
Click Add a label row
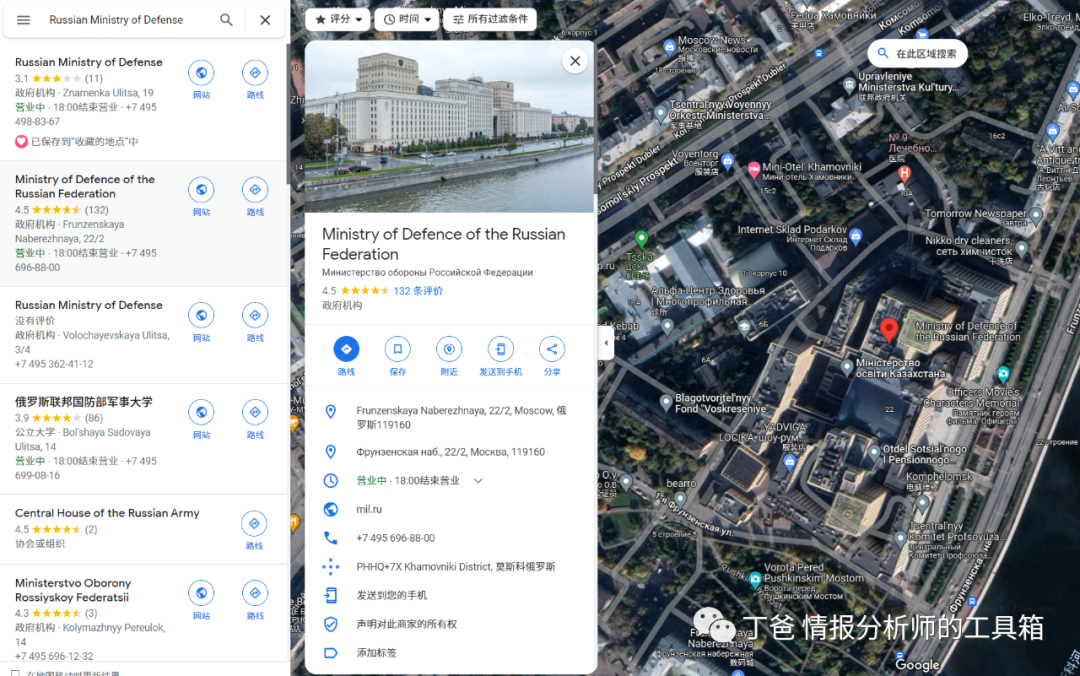click(x=450, y=653)
